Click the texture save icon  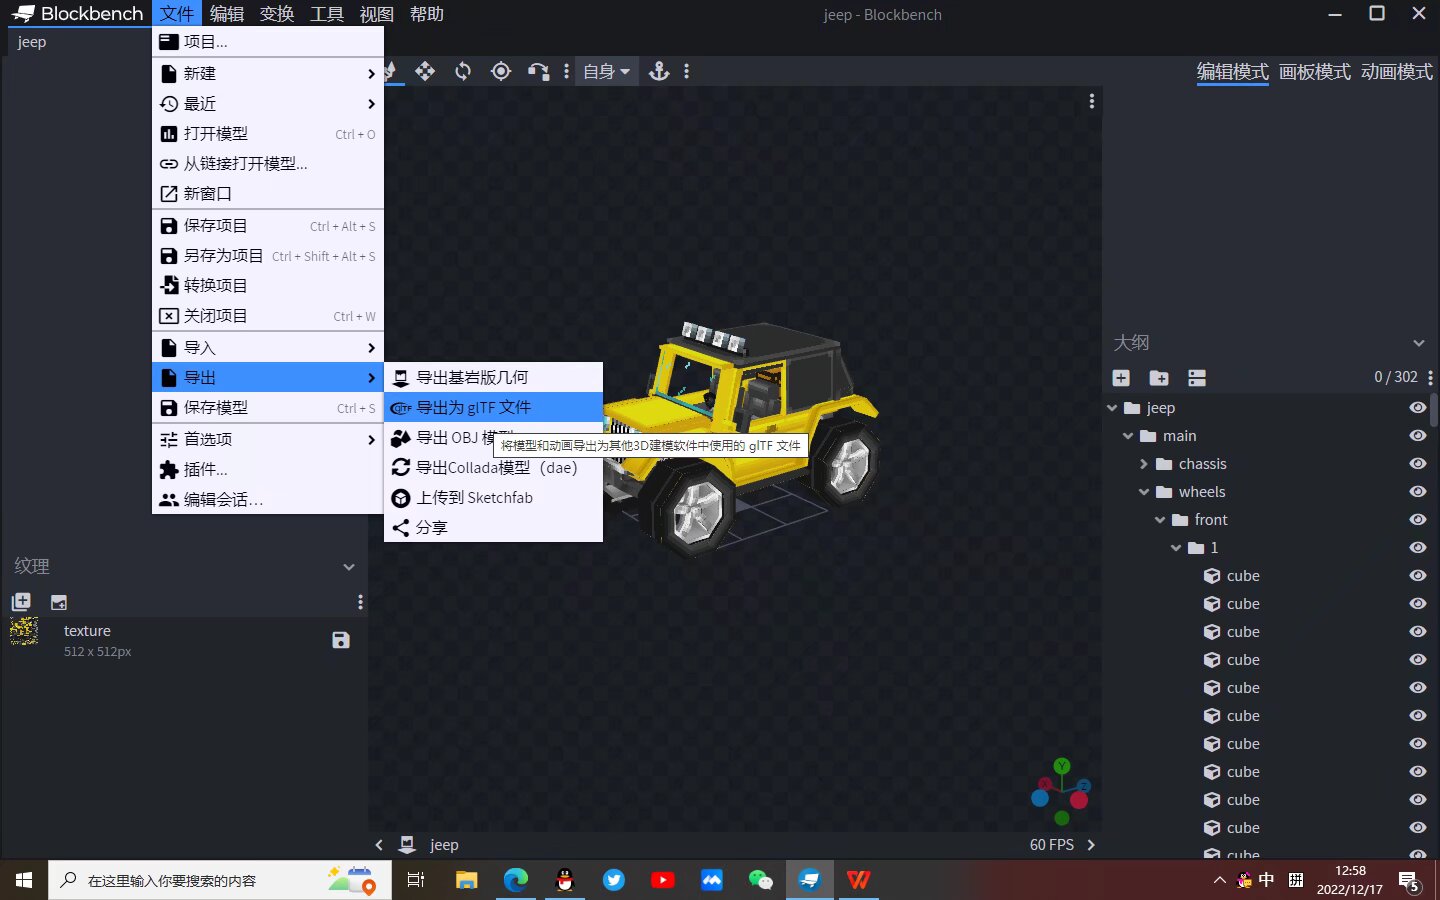[341, 640]
